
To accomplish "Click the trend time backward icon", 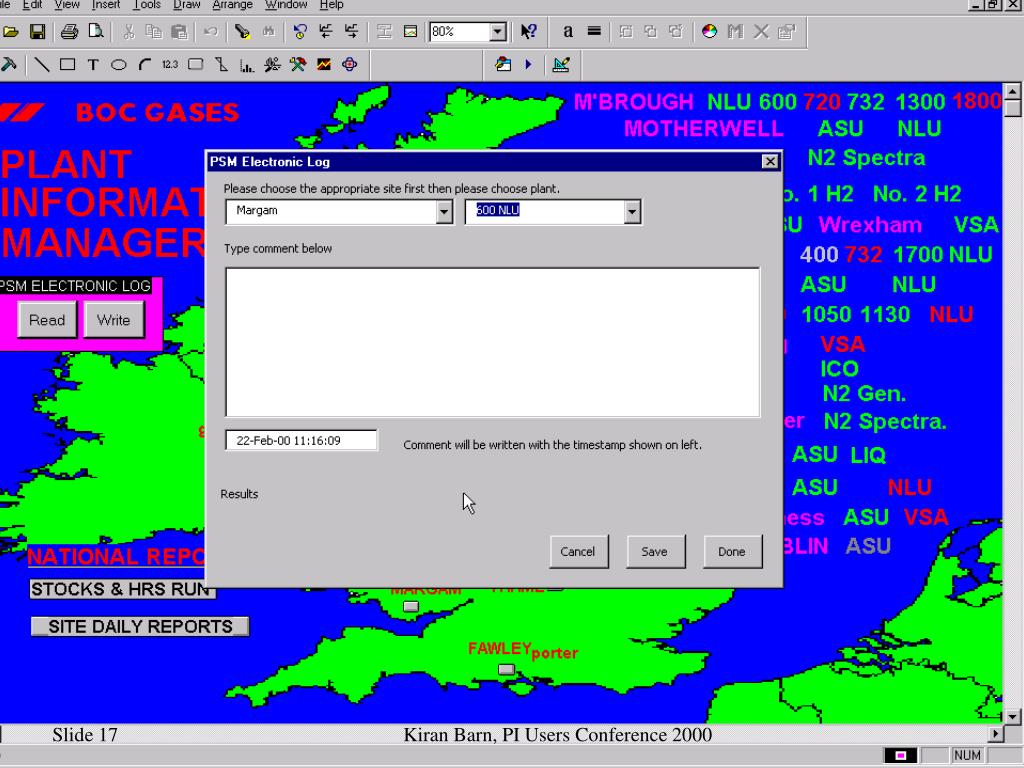I will (x=325, y=31).
